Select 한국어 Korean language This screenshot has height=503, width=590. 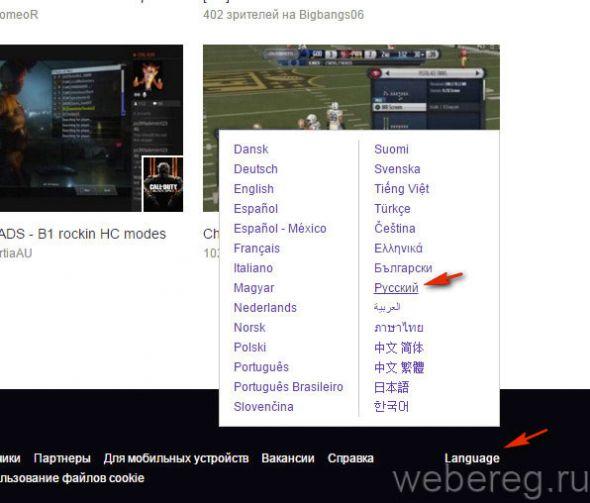(x=391, y=407)
